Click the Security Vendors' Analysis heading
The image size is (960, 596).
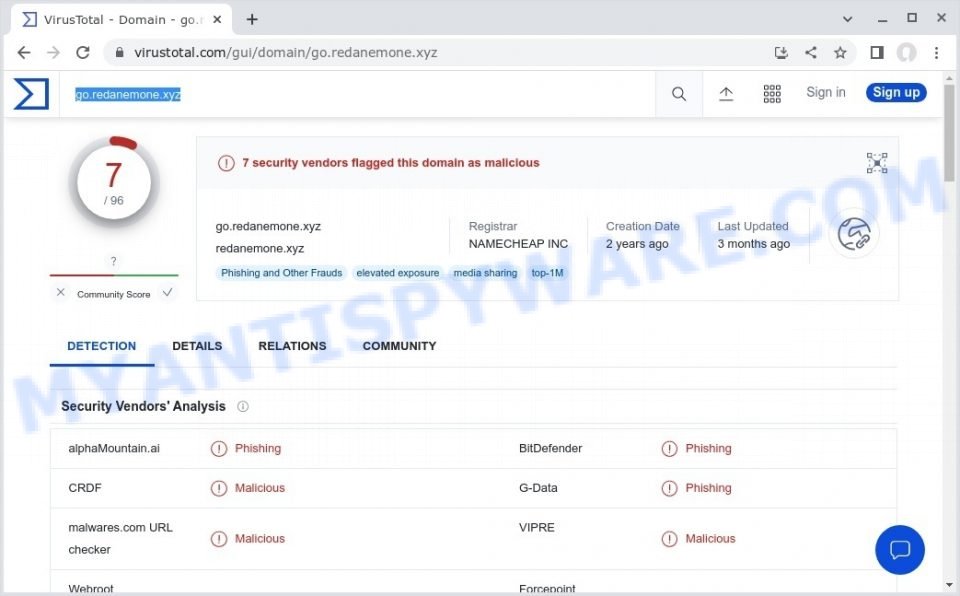click(143, 406)
